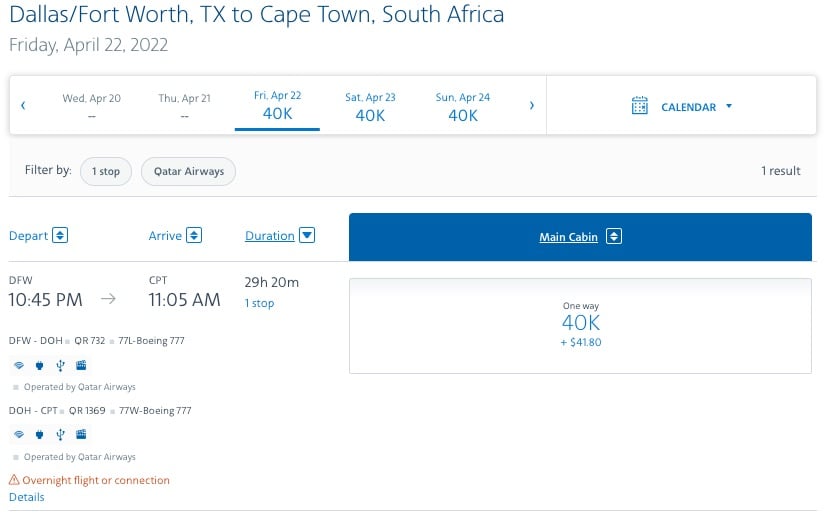Viewport: 827px width, 524px height.
Task: Sort by the Arrive column arrows
Action: tap(194, 235)
